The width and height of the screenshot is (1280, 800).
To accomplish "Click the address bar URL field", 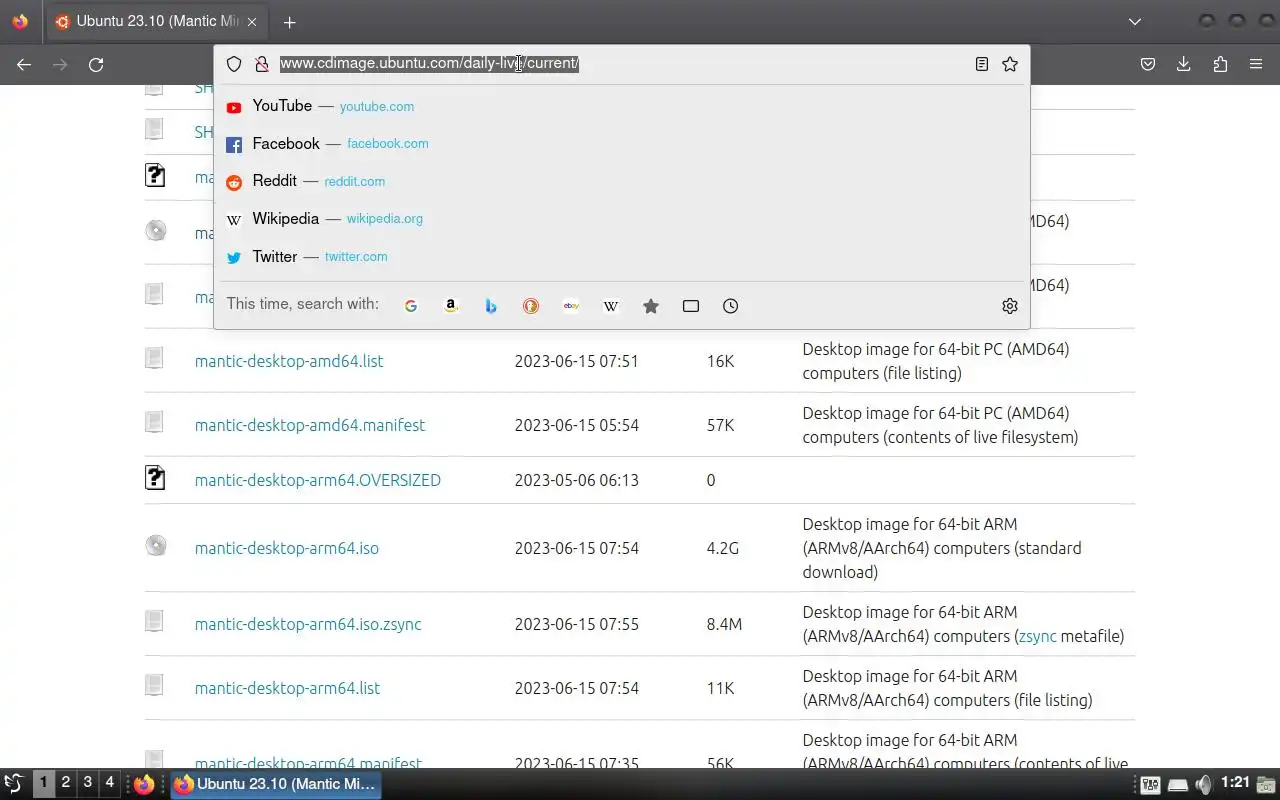I will 622,63.
